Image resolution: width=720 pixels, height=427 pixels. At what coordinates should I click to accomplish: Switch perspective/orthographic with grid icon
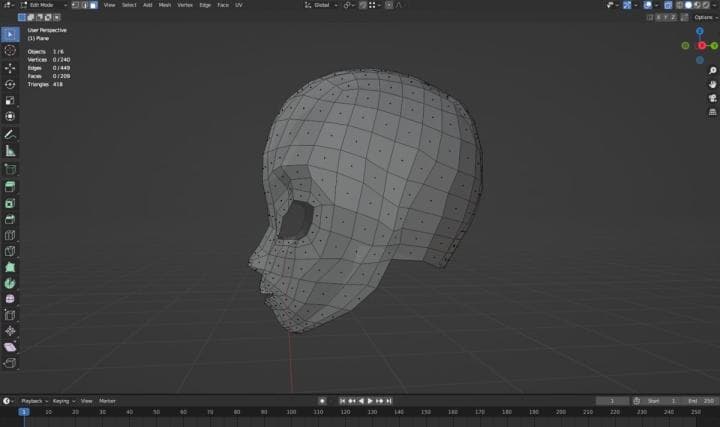pyautogui.click(x=712, y=112)
